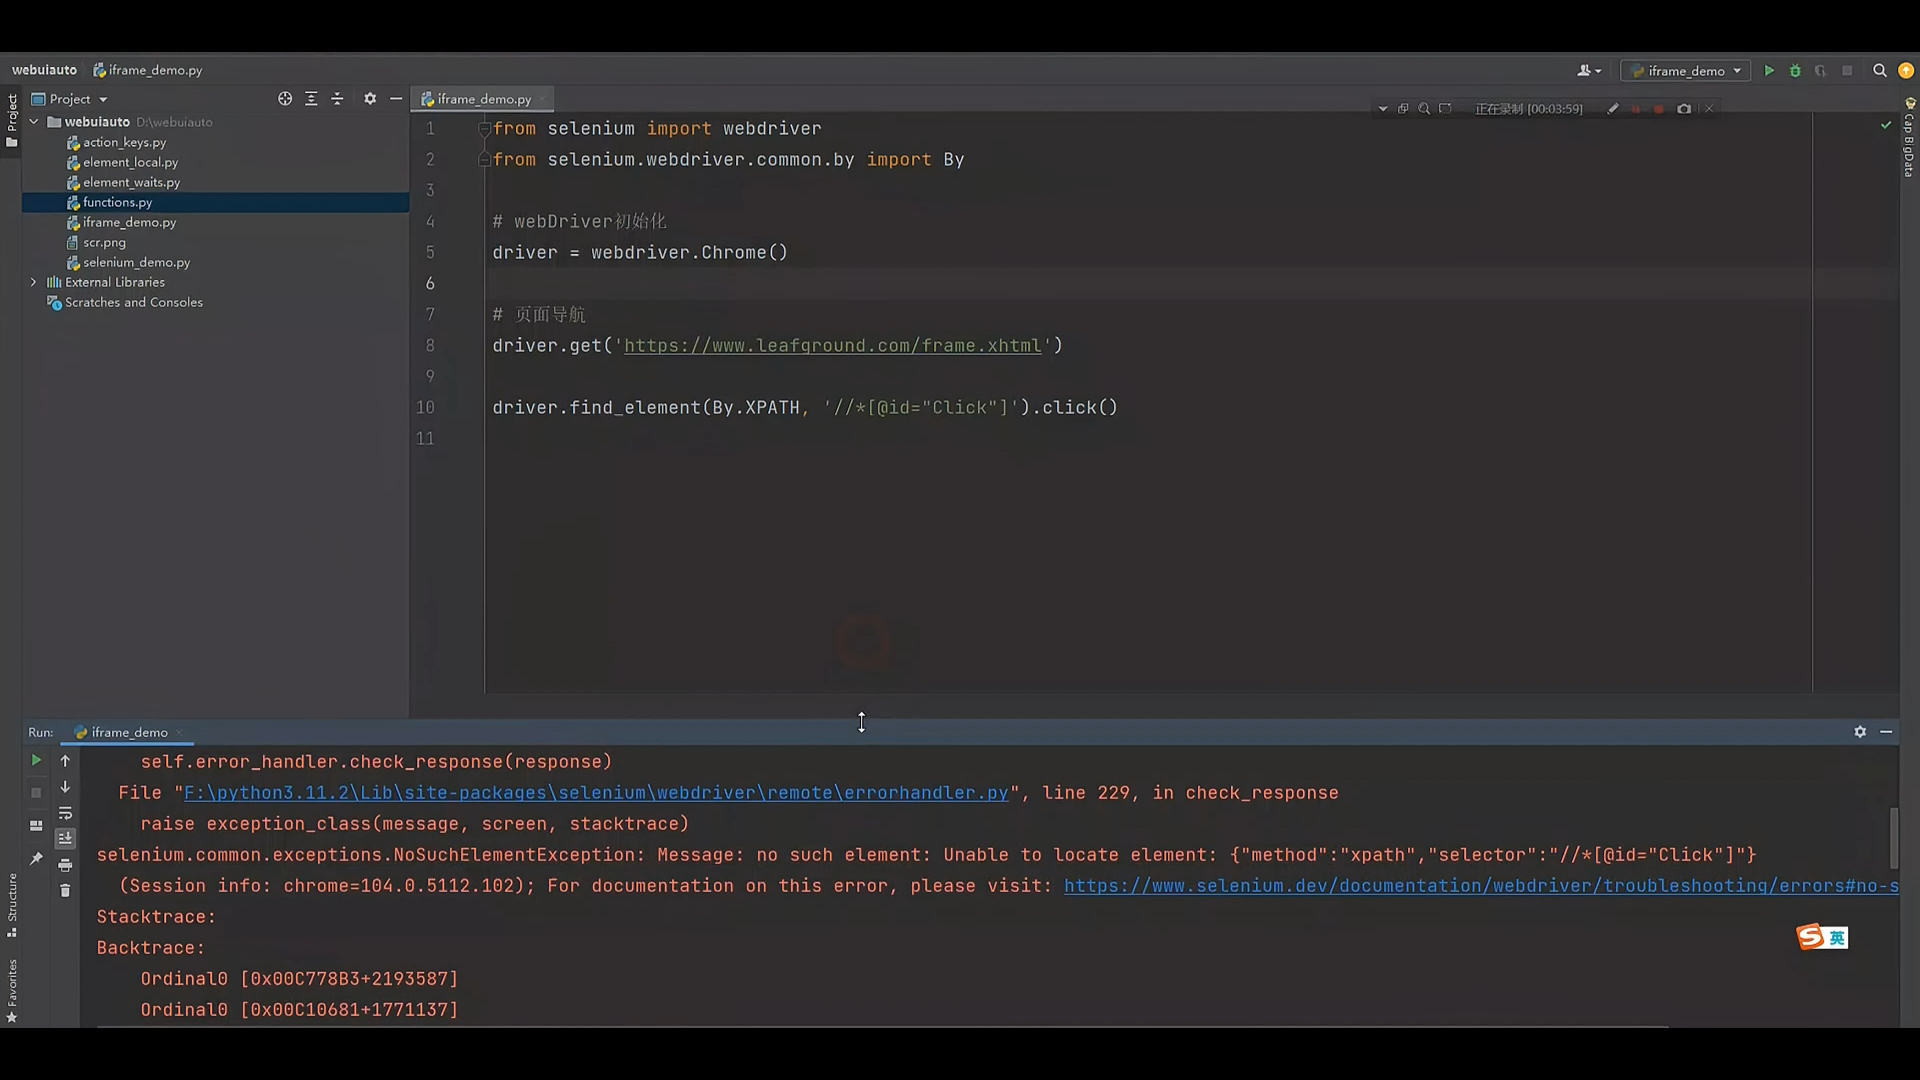
Task: Click Select Opened File target icon
Action: coord(285,99)
